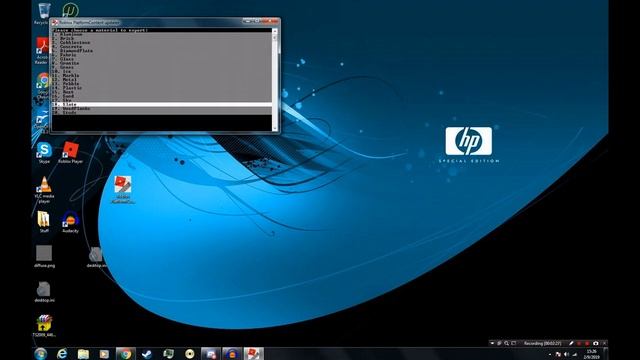This screenshot has height=360, width=640.
Task: Click the console window title bar icon
Action: tap(55, 22)
